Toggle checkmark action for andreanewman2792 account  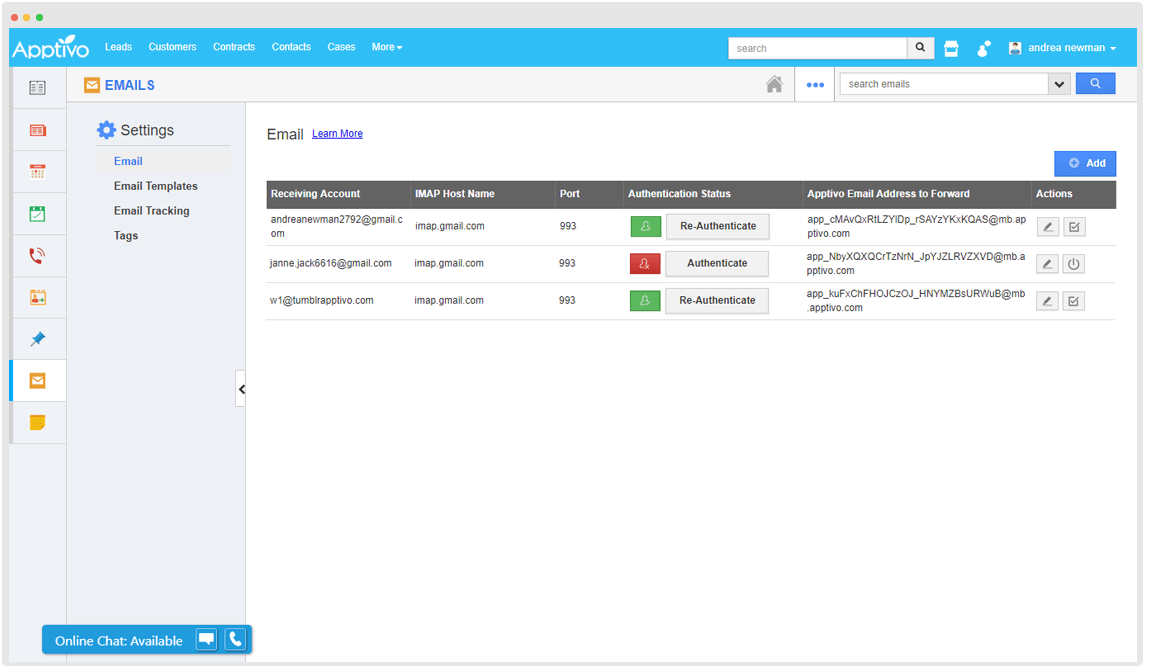(x=1074, y=227)
